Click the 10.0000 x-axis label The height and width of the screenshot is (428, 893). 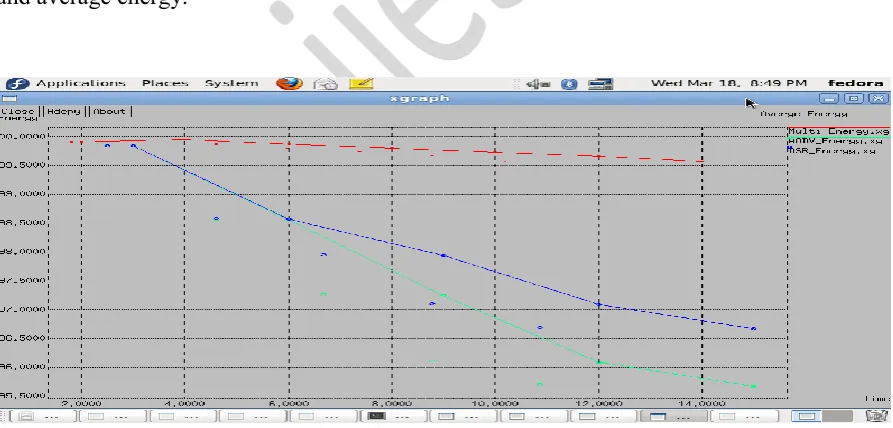(494, 403)
